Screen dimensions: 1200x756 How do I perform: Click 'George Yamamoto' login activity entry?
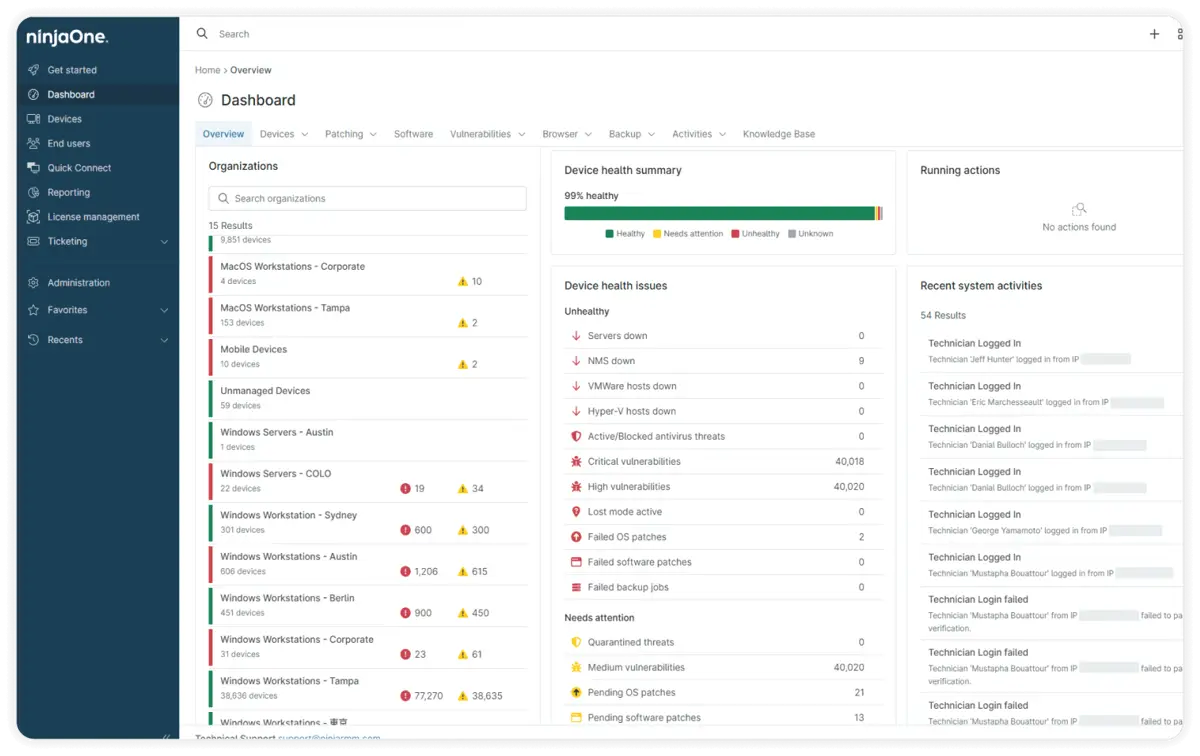(1050, 522)
